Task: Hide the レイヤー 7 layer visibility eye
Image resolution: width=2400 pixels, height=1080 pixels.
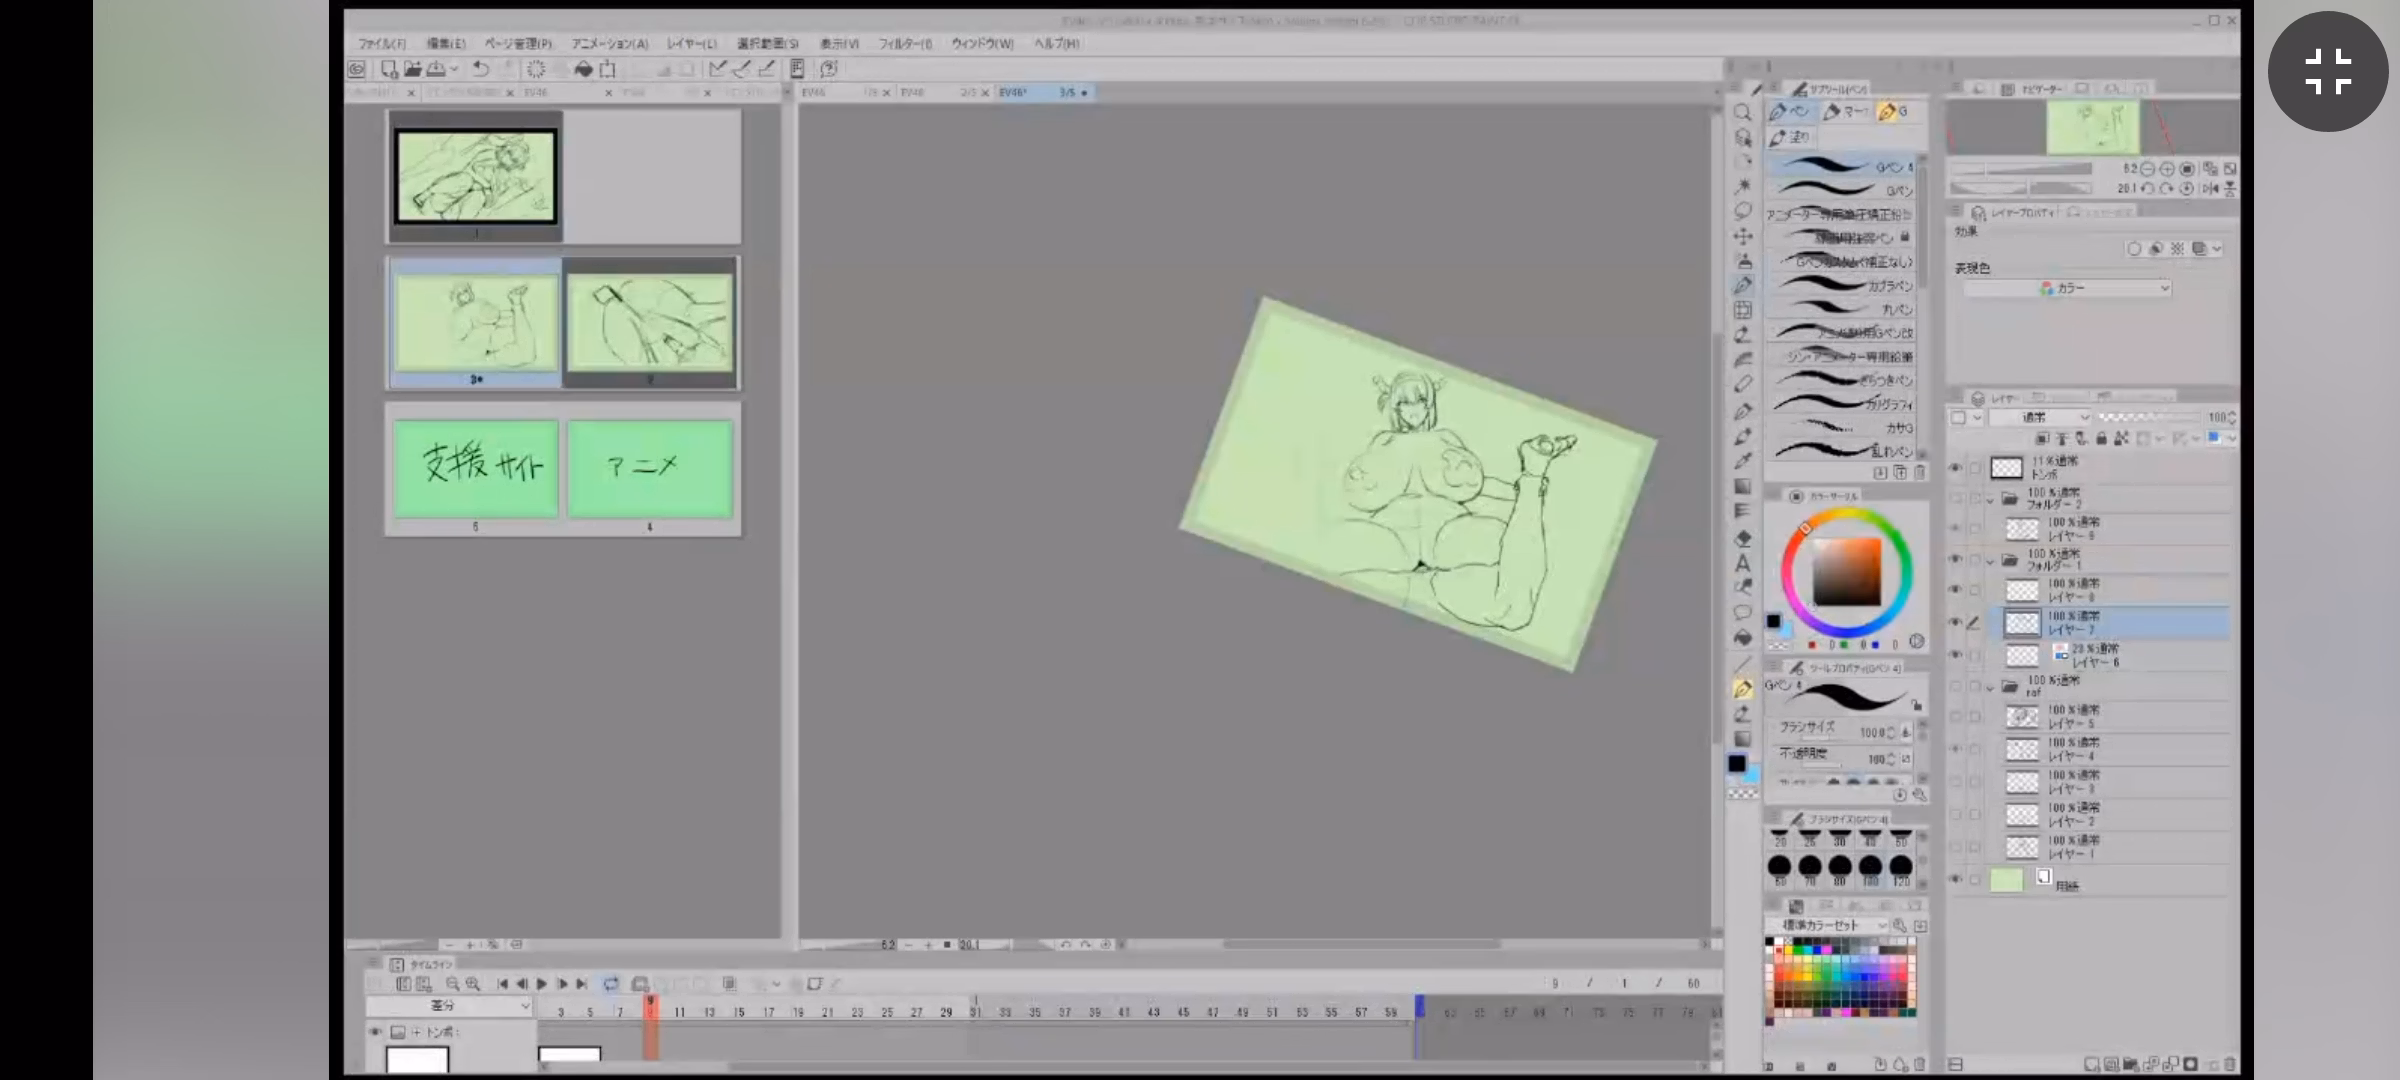Action: [1956, 623]
